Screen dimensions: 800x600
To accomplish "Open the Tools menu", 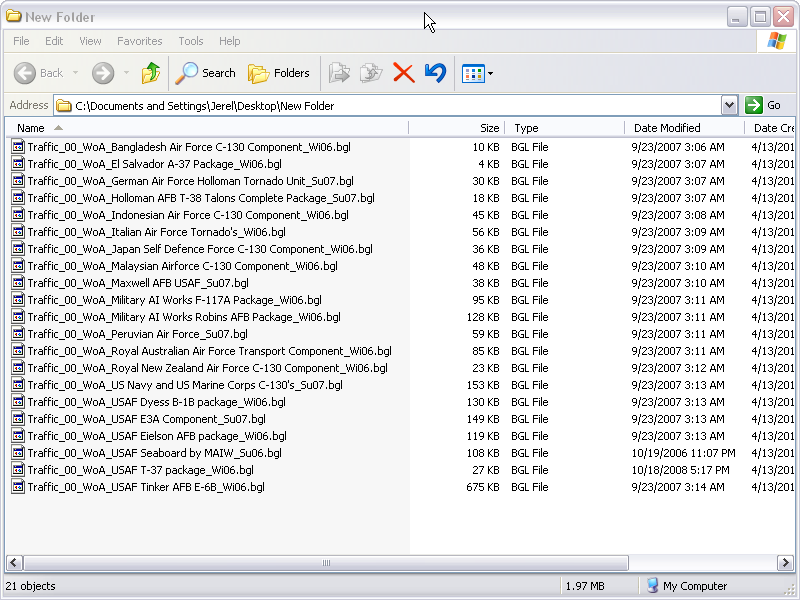I will click(x=190, y=41).
